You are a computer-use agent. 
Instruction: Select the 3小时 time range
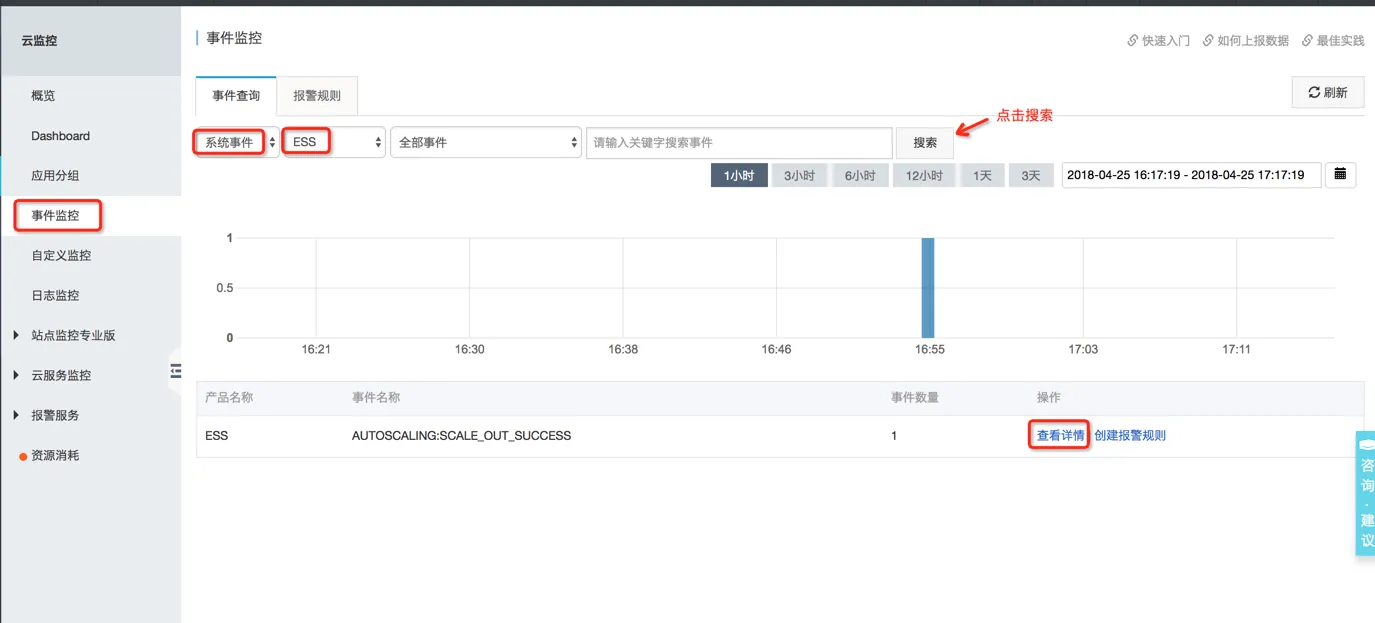[799, 175]
